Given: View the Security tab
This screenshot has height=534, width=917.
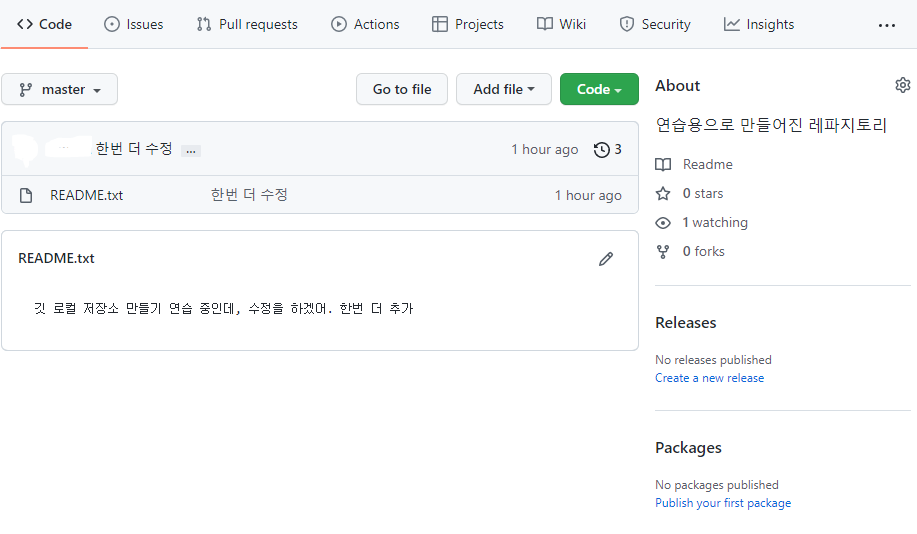Looking at the screenshot, I should [655, 24].
